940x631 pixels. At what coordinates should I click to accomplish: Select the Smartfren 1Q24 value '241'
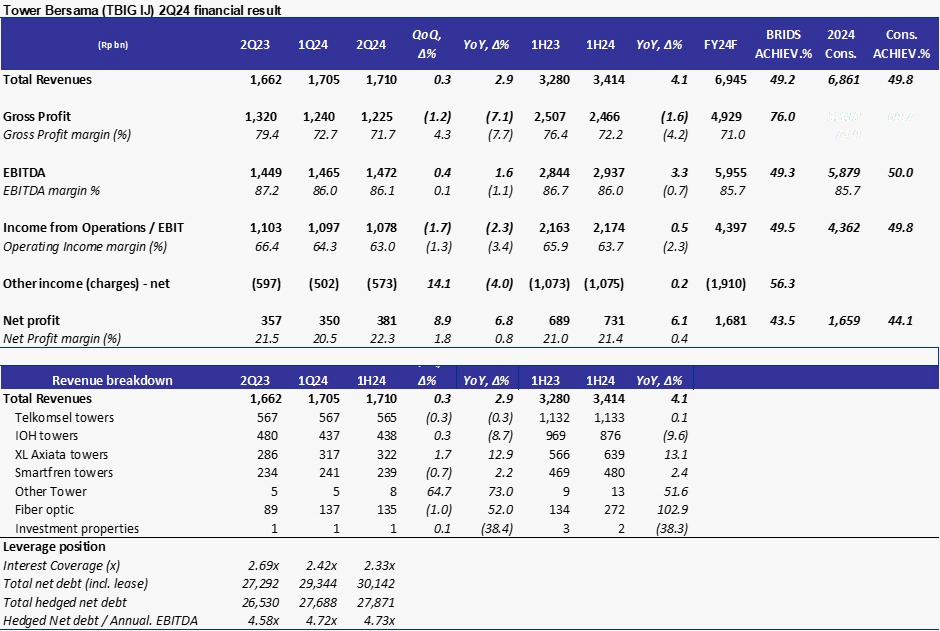click(x=329, y=473)
